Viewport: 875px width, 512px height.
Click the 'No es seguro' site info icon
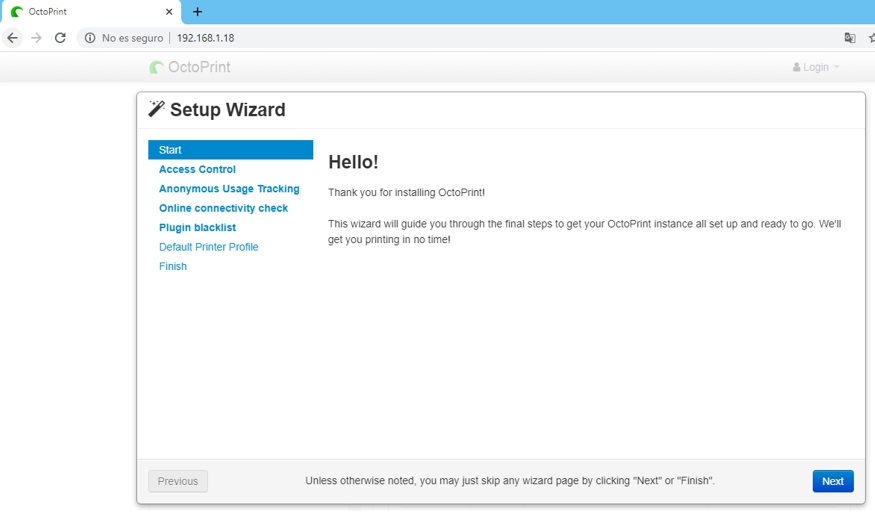pyautogui.click(x=90, y=38)
